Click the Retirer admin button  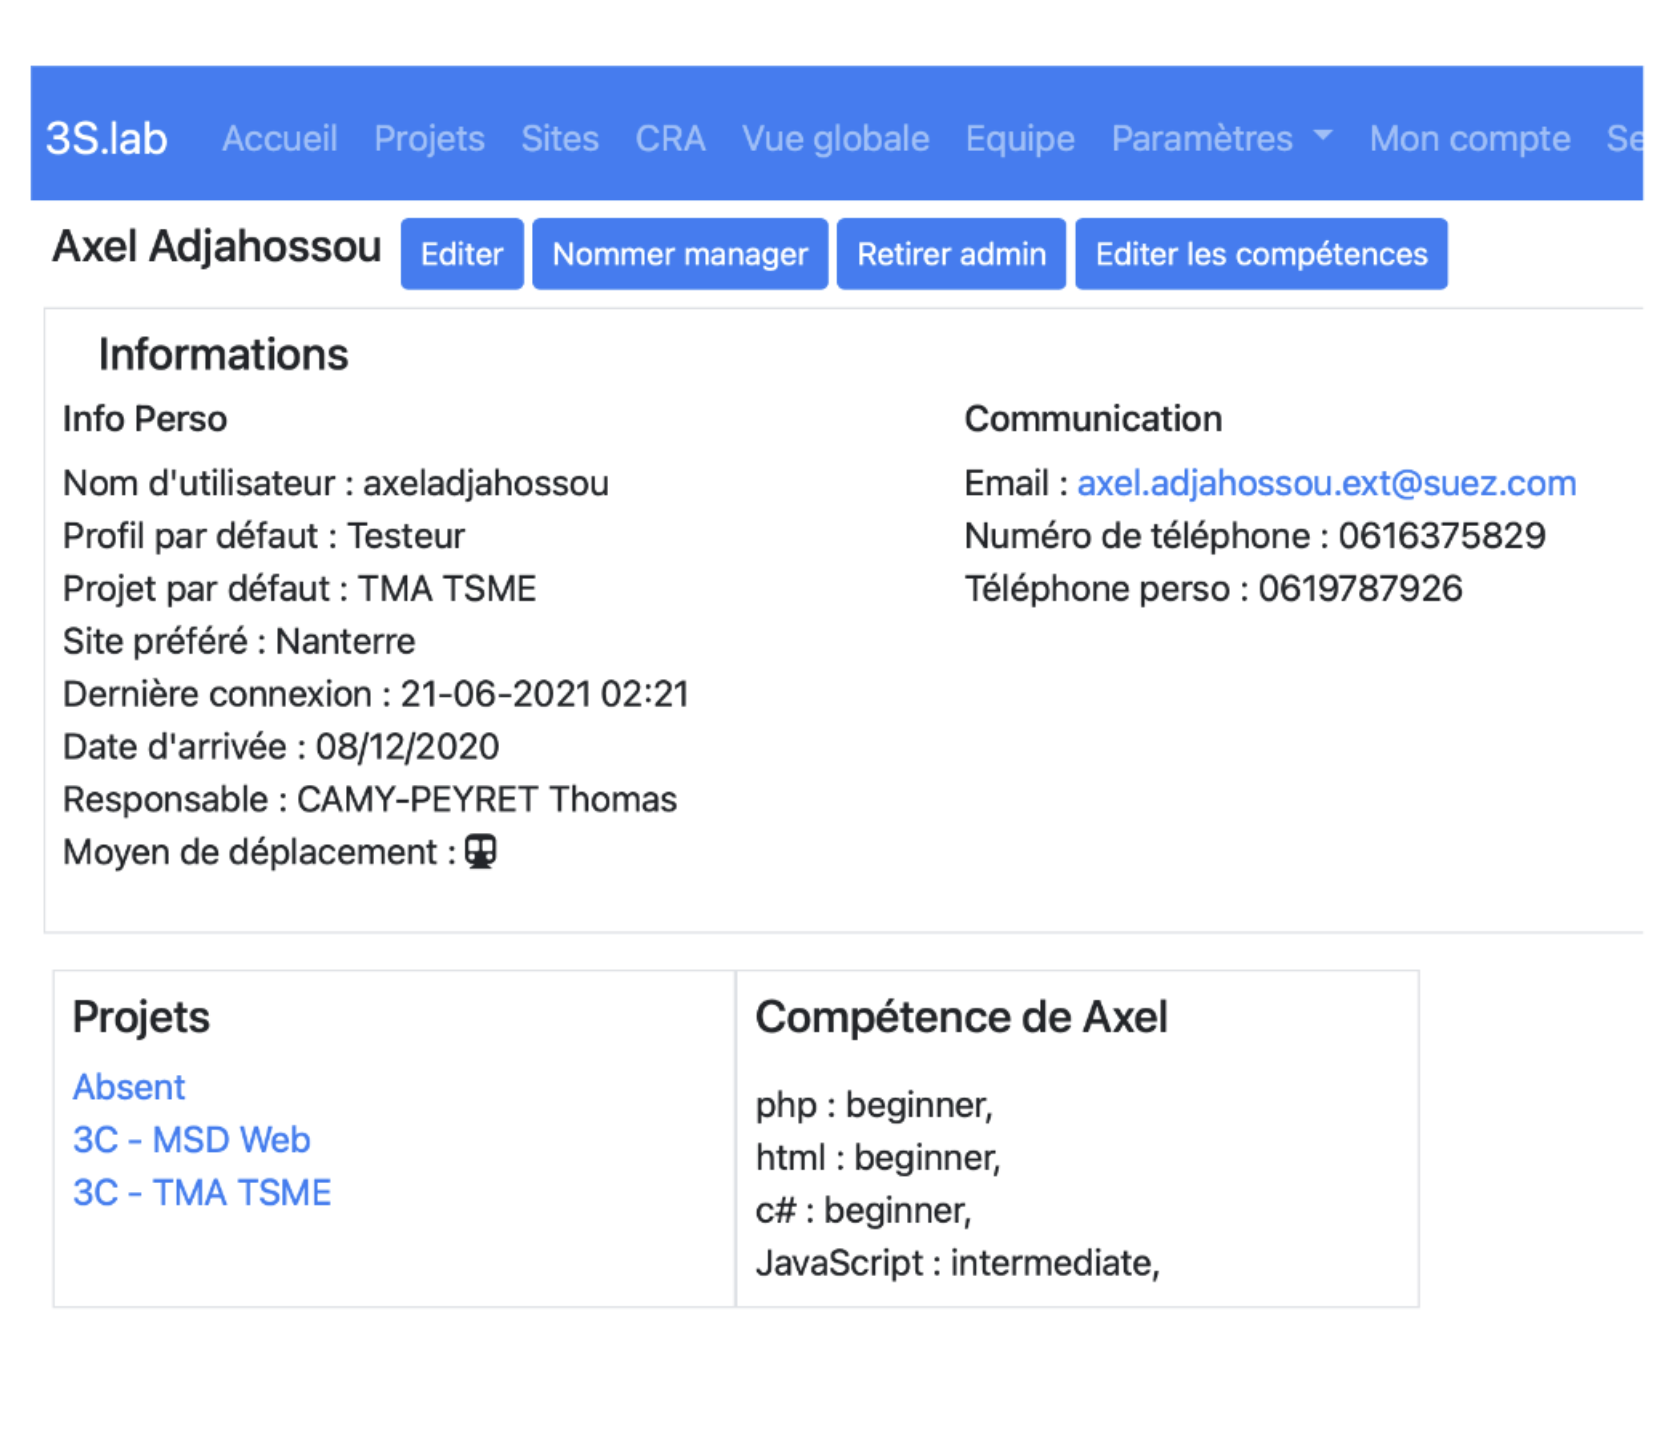click(x=951, y=254)
